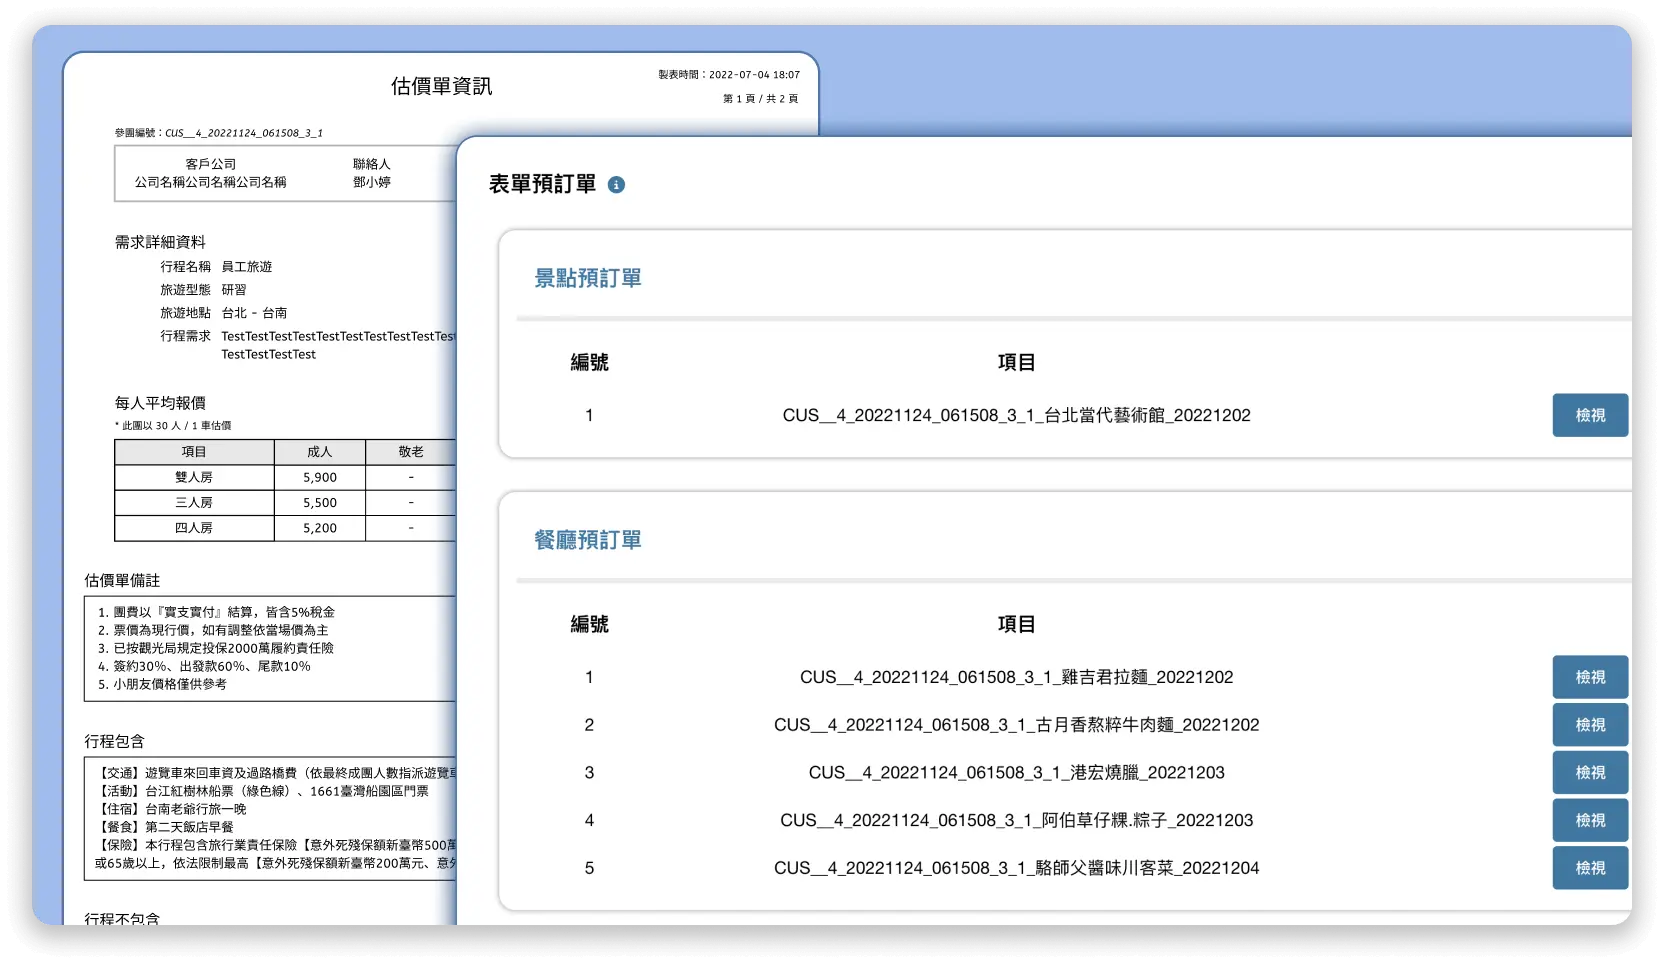Click the 餐廳預訂單 section title
1664x964 pixels.
pyautogui.click(x=588, y=540)
